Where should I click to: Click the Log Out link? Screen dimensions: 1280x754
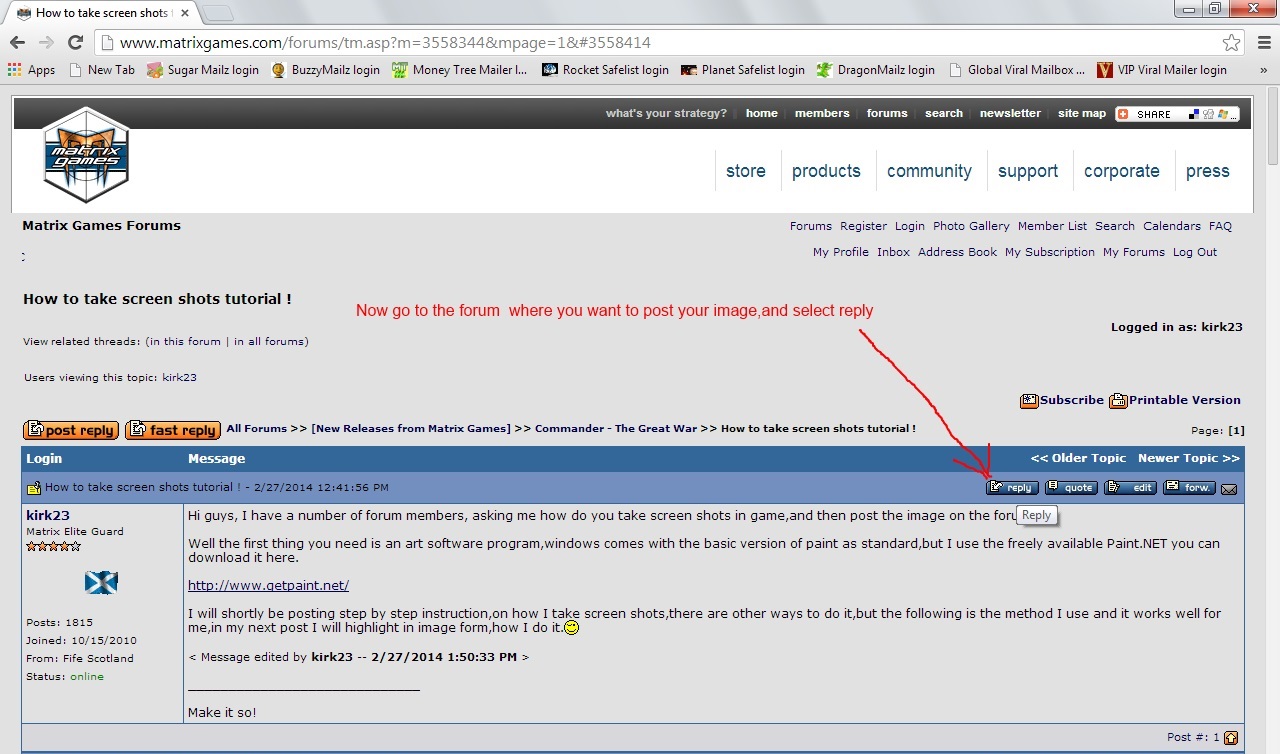[1195, 252]
